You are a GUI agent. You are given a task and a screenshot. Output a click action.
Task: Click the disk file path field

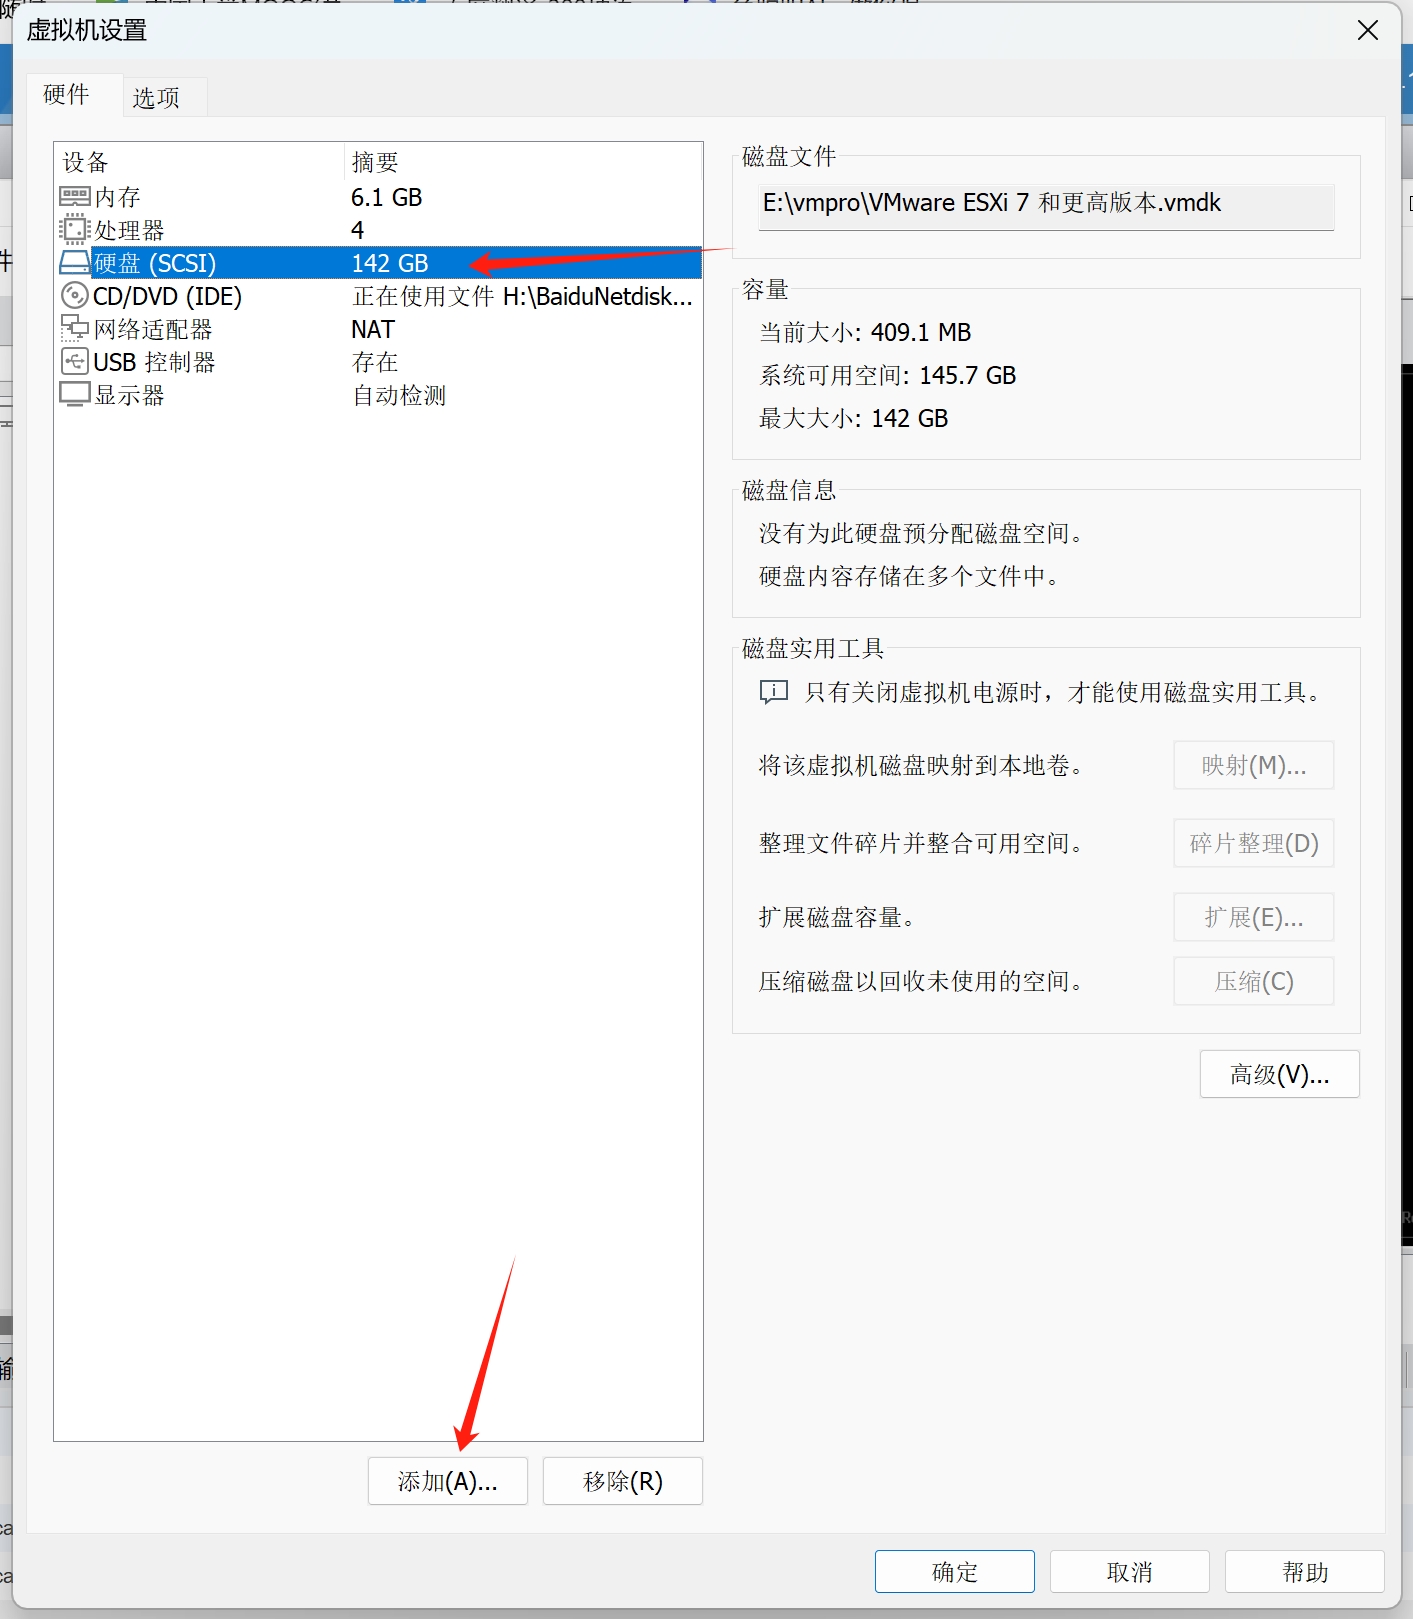click(x=1046, y=204)
